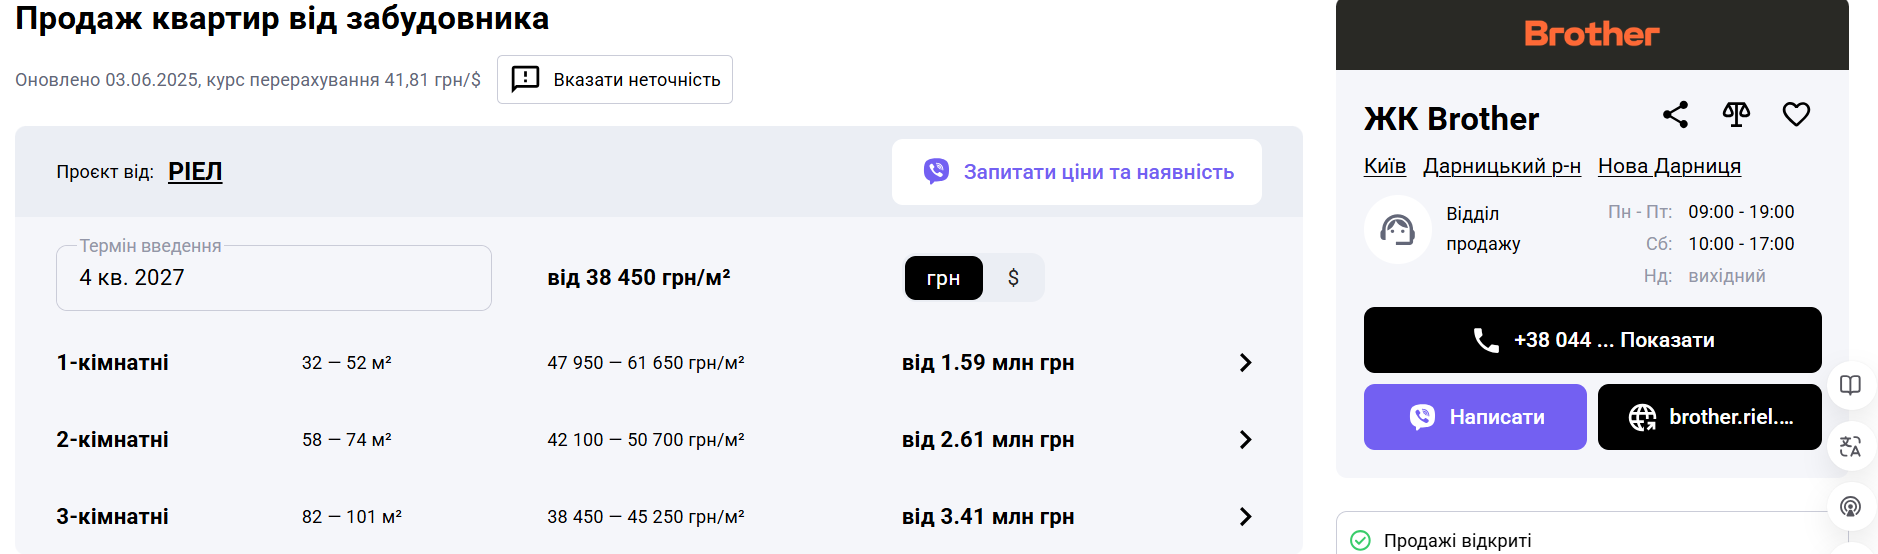The image size is (1878, 554).
Task: Show the full +38 044 phone number
Action: [1592, 340]
